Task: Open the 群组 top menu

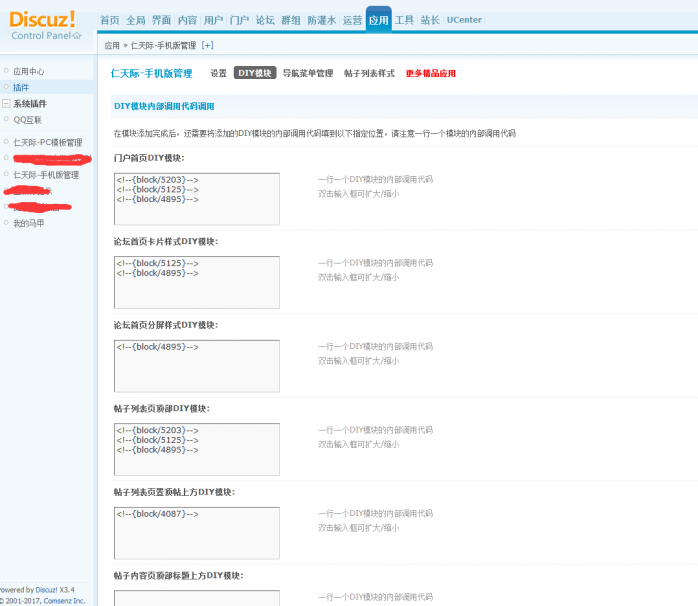Action: click(x=291, y=20)
